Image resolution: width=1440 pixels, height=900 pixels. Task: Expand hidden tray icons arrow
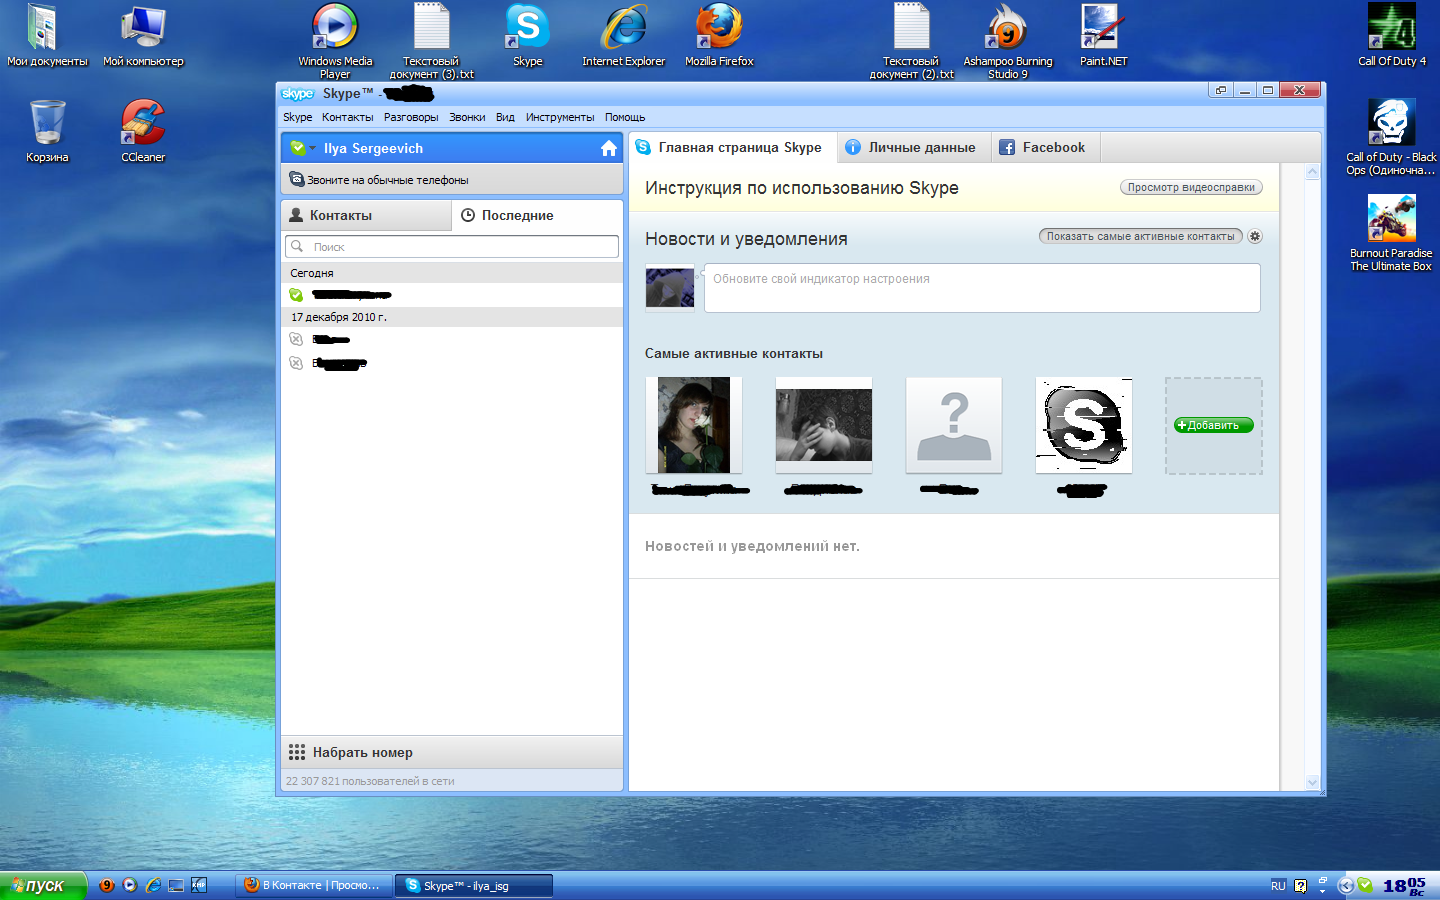(x=1346, y=885)
